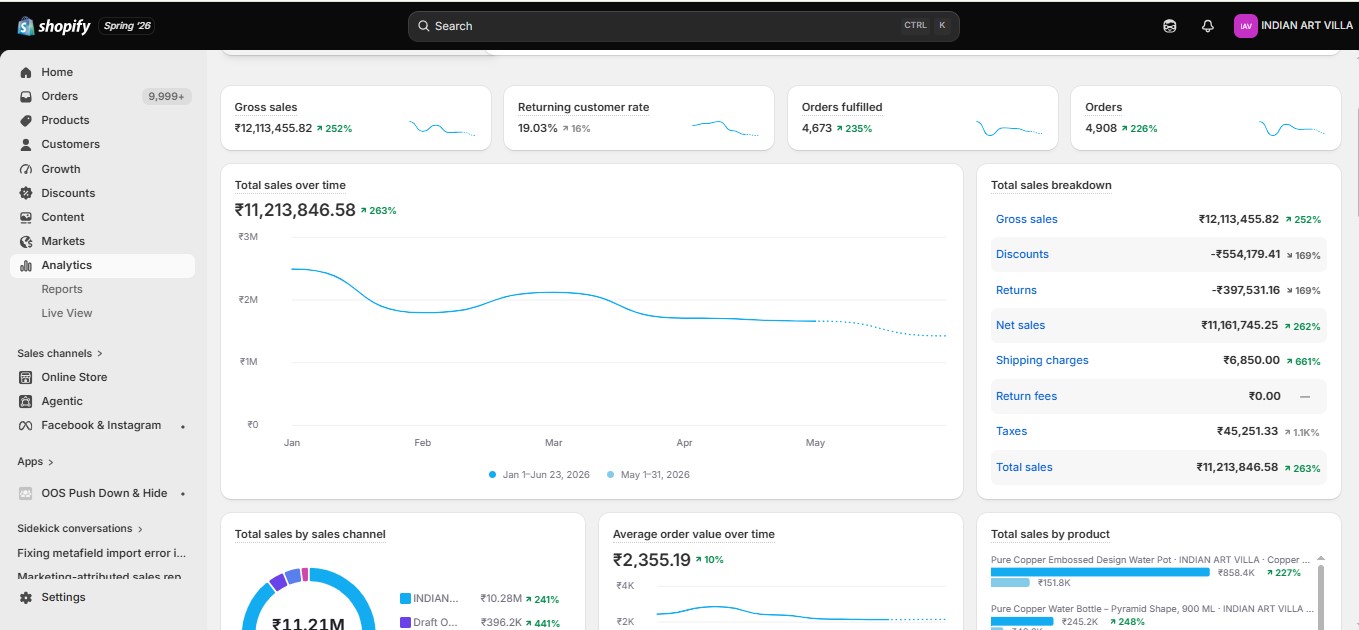1359x630 pixels.
Task: Click the Copper Embossed Water Pot sales bar
Action: click(x=1100, y=573)
